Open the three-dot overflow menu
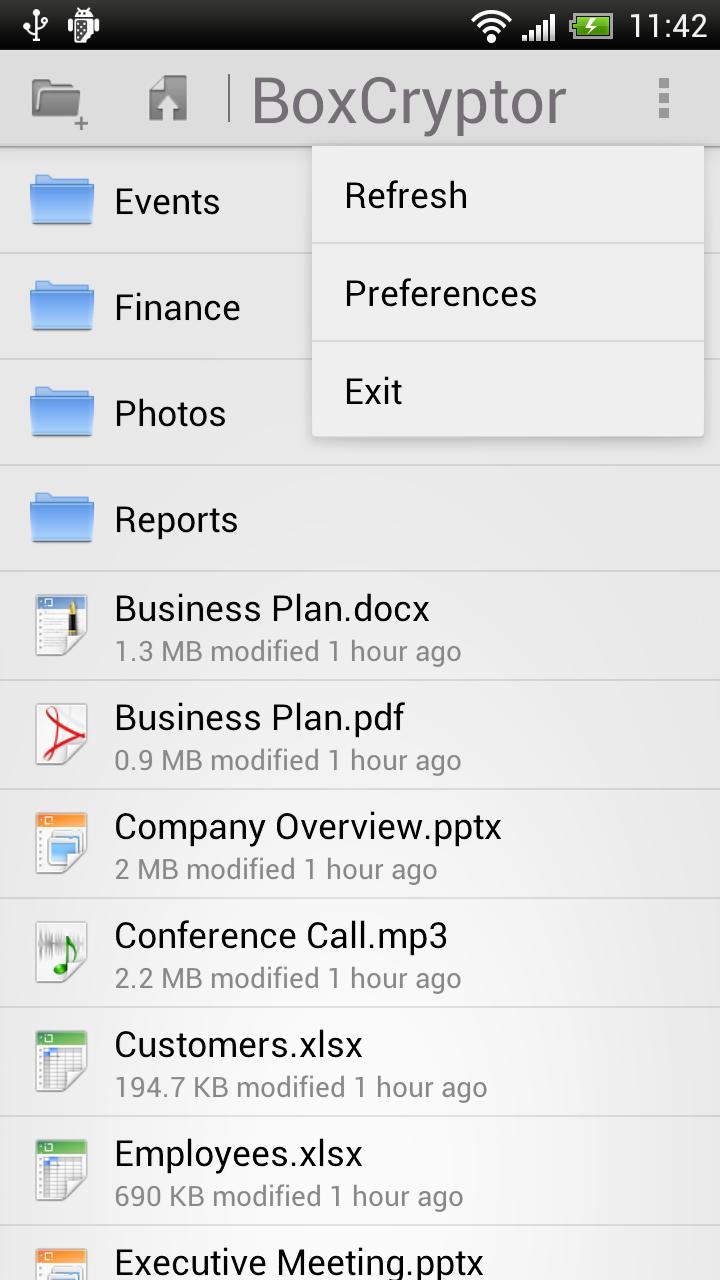 tap(663, 99)
